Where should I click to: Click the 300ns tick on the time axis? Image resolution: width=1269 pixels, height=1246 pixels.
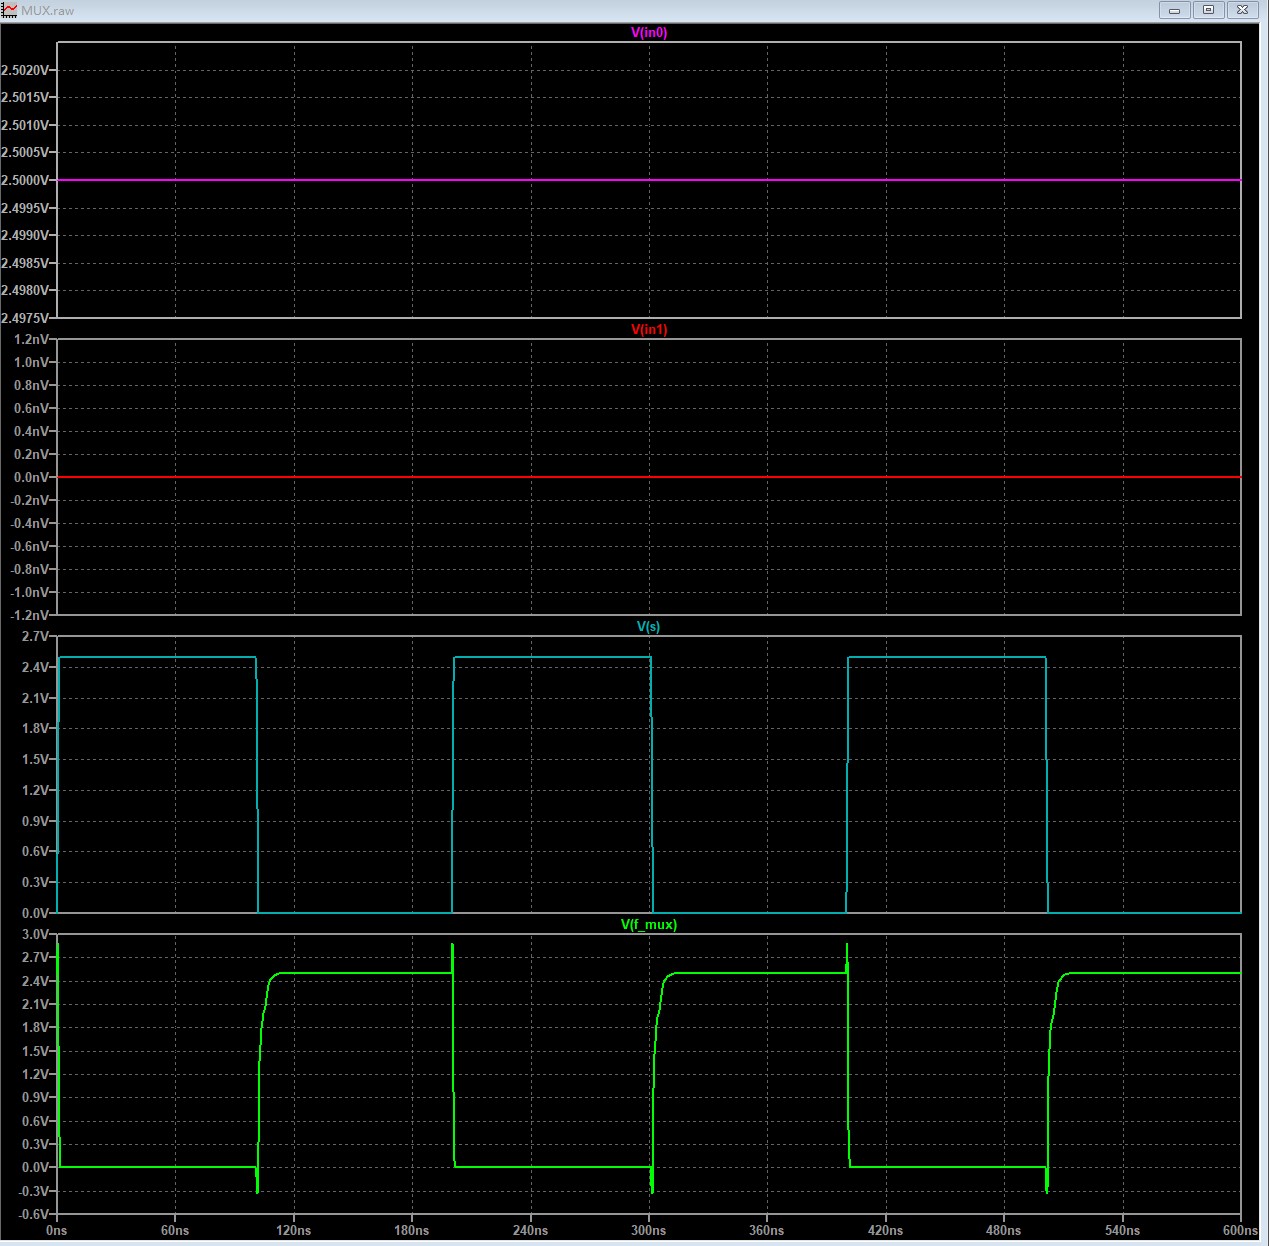coord(648,1230)
